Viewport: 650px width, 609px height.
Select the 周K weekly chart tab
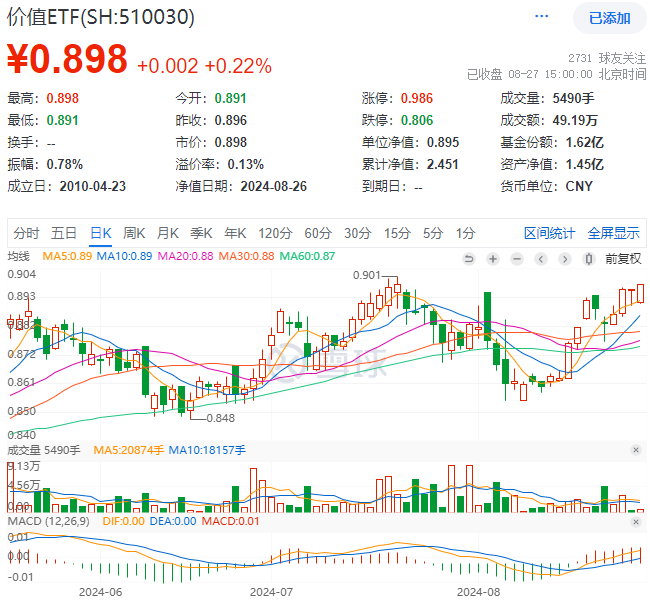click(135, 233)
